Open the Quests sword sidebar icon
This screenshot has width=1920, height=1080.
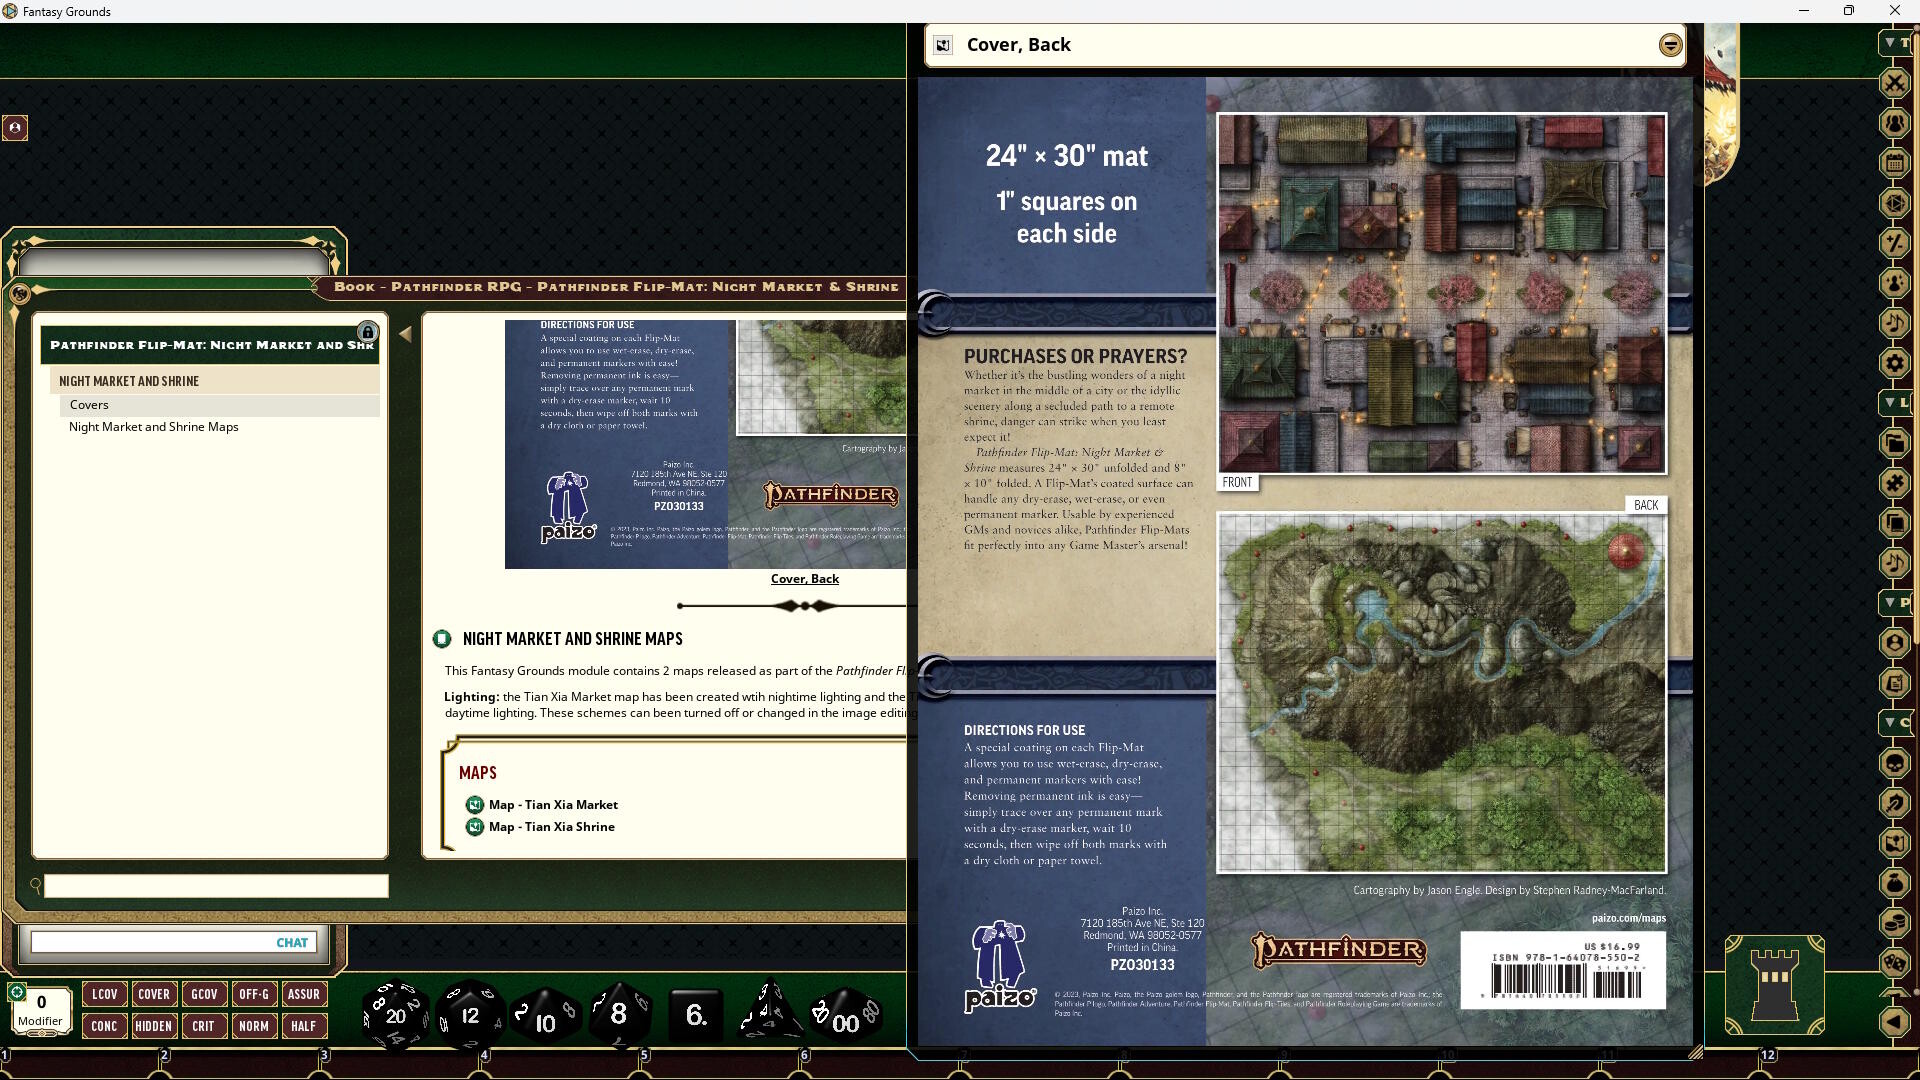tap(1895, 803)
